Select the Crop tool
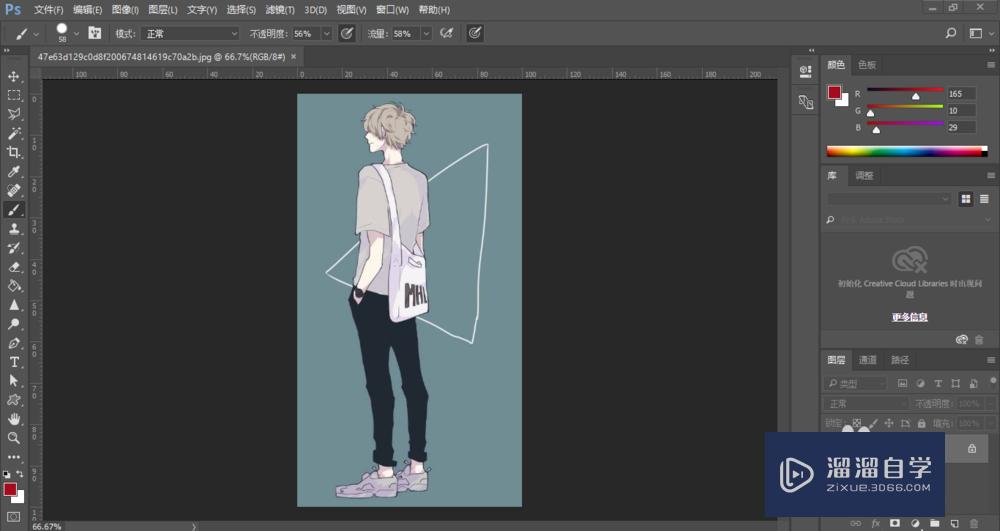The height and width of the screenshot is (531, 1000). tap(14, 152)
